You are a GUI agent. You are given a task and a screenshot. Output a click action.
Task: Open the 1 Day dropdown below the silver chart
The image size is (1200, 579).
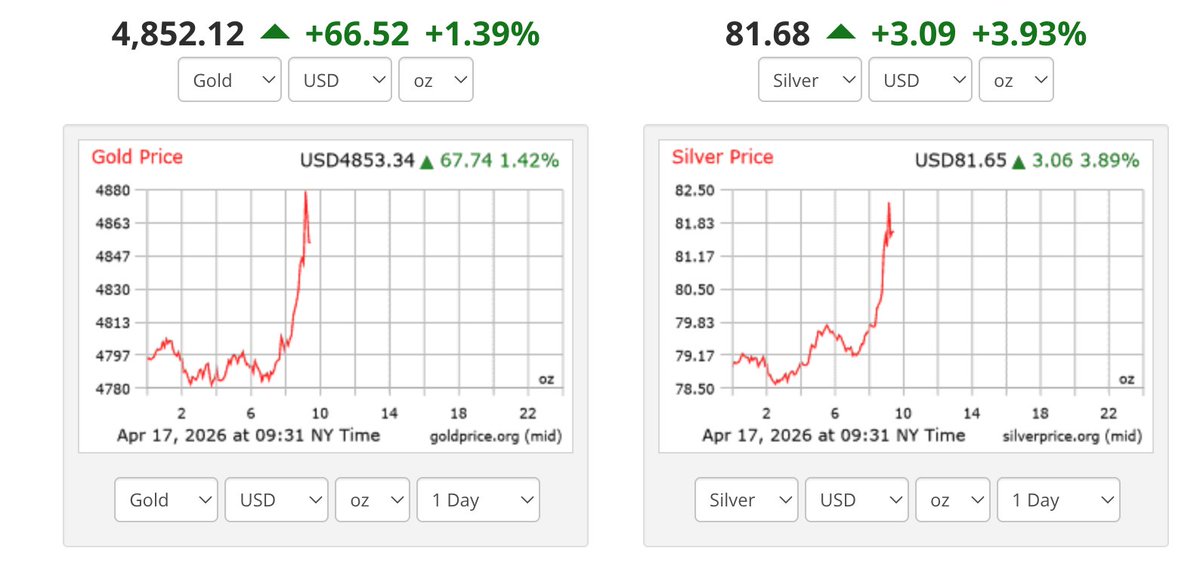pos(1058,499)
